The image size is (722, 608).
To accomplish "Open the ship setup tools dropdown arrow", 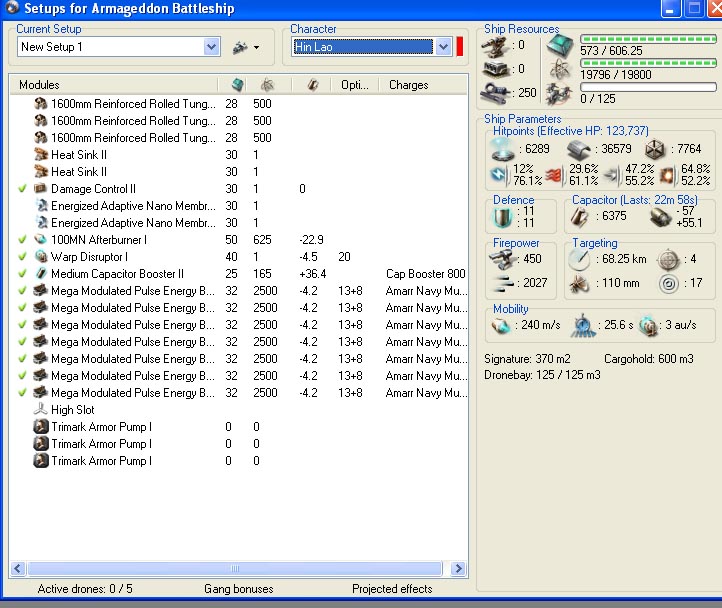I will pos(256,47).
